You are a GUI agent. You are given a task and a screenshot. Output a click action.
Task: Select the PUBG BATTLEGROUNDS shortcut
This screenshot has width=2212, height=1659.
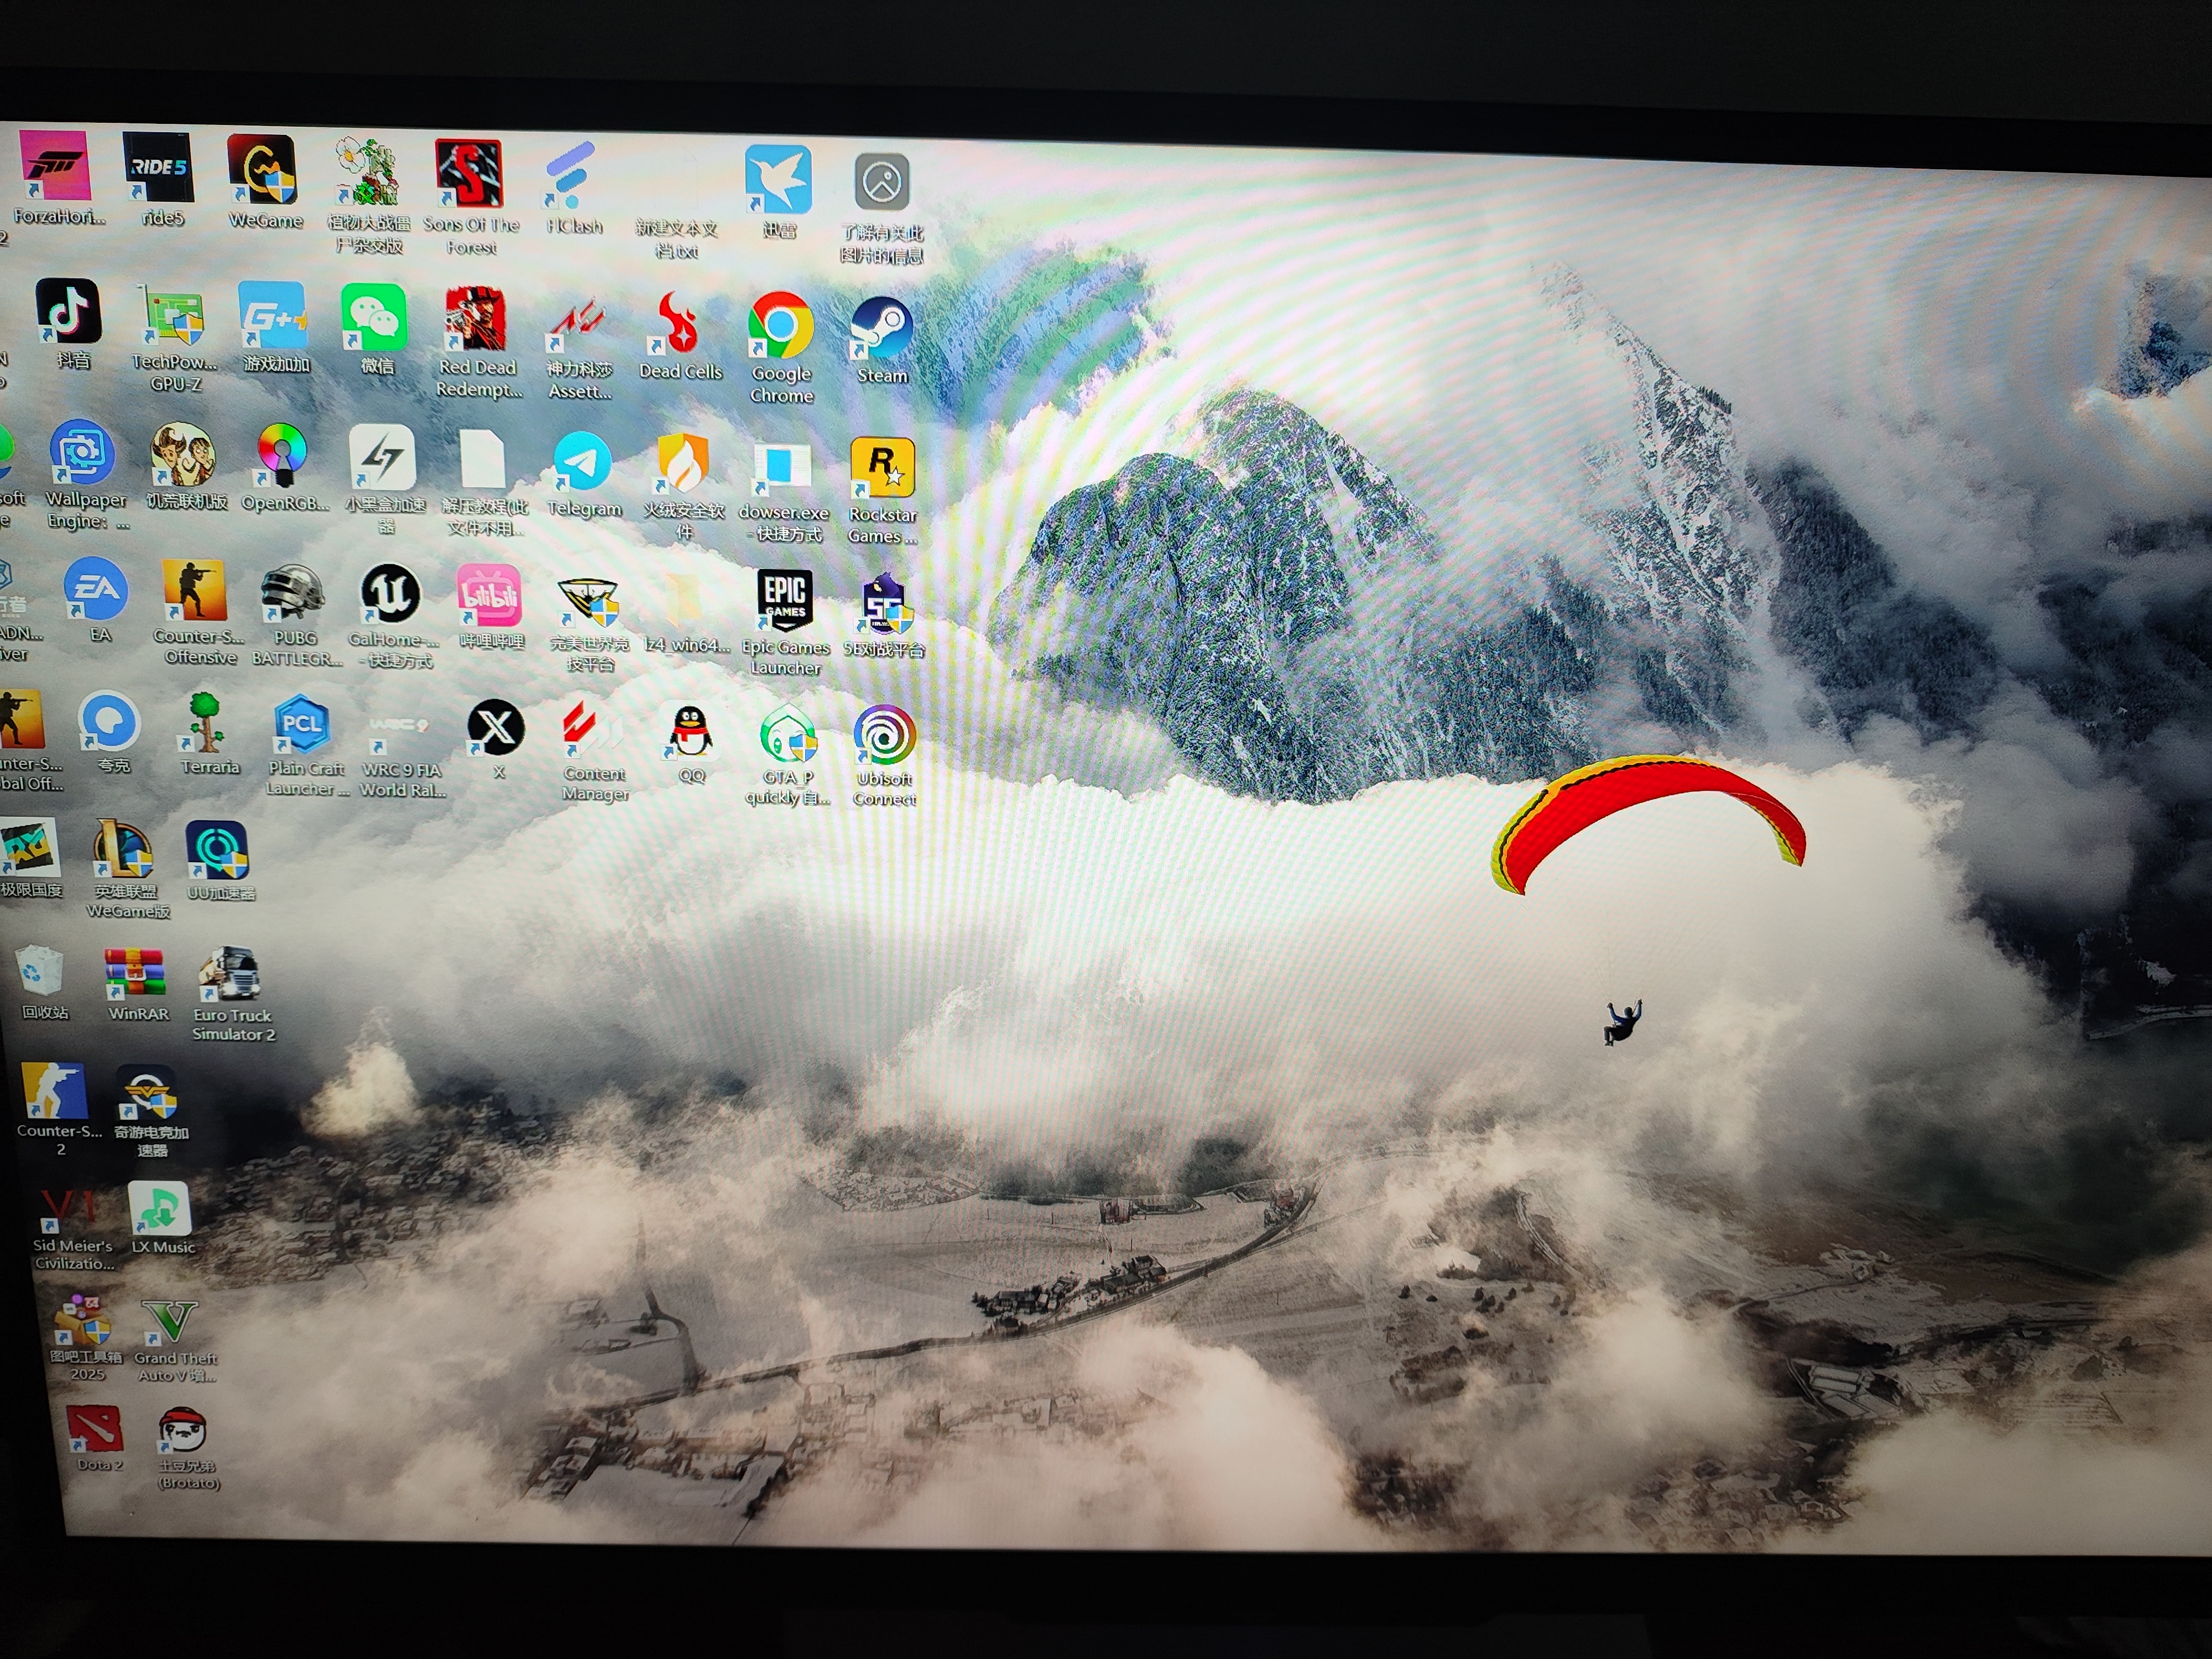click(292, 595)
